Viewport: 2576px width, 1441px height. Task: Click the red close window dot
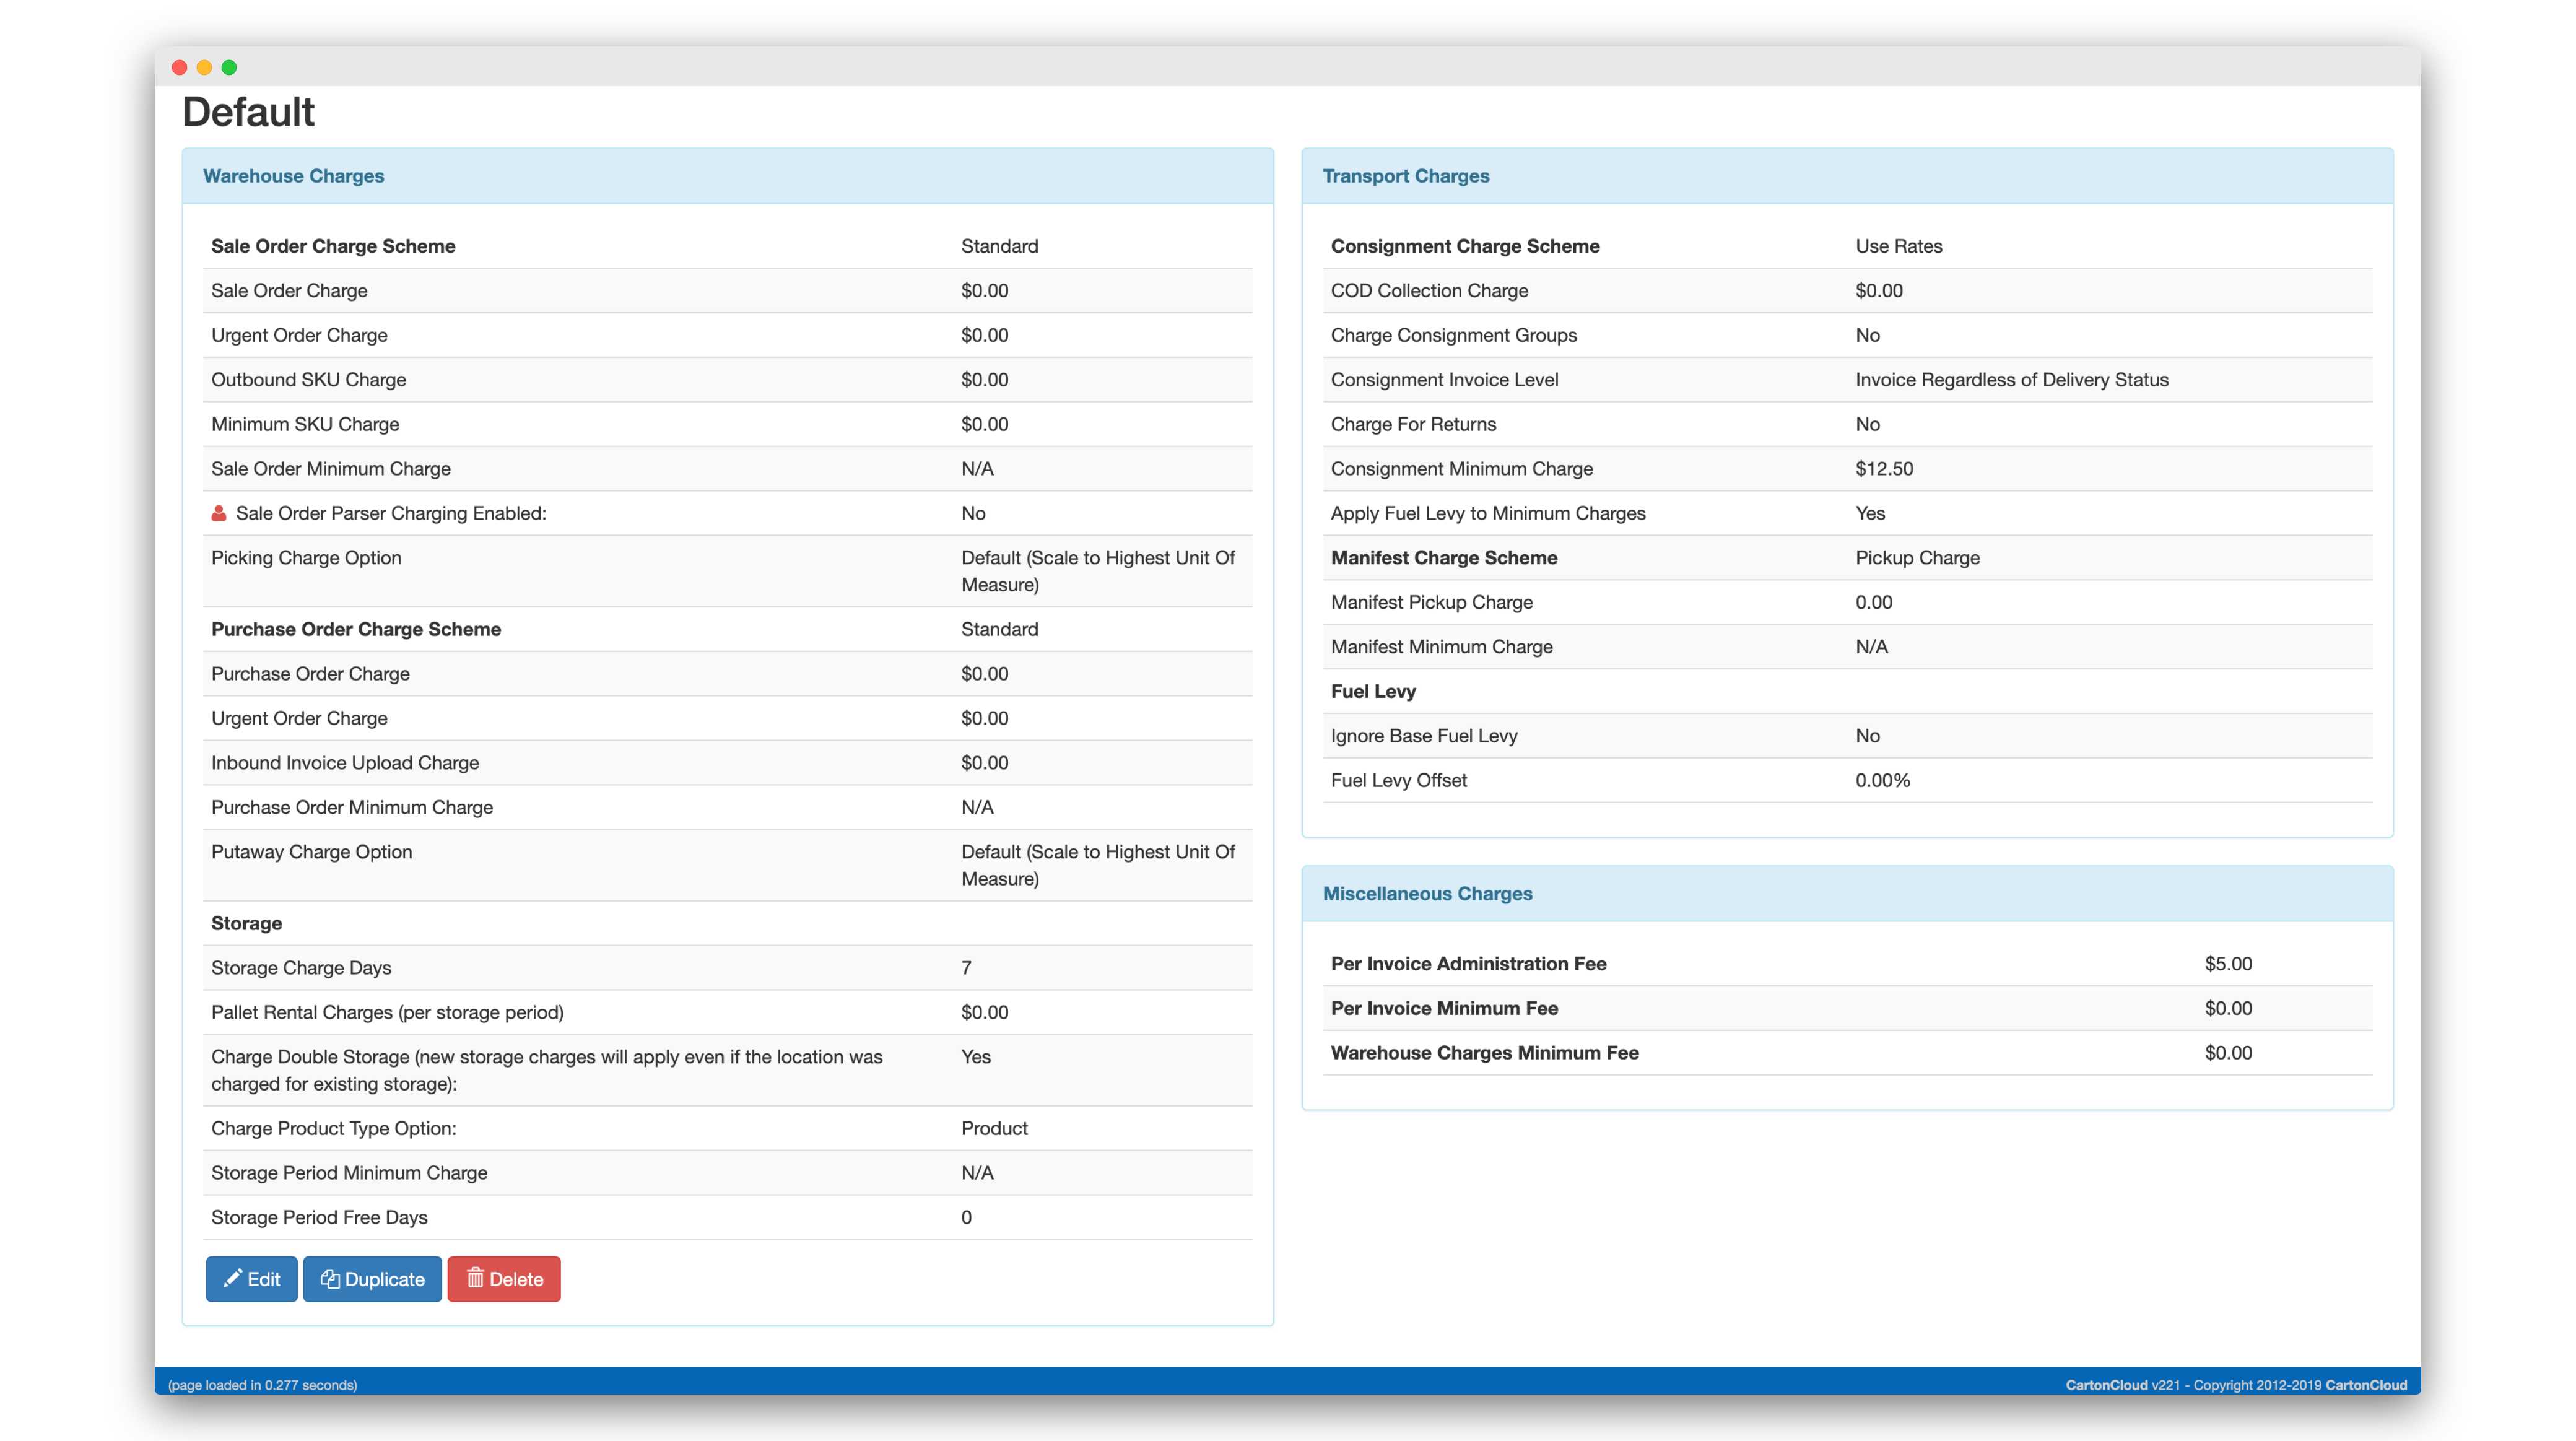180,67
